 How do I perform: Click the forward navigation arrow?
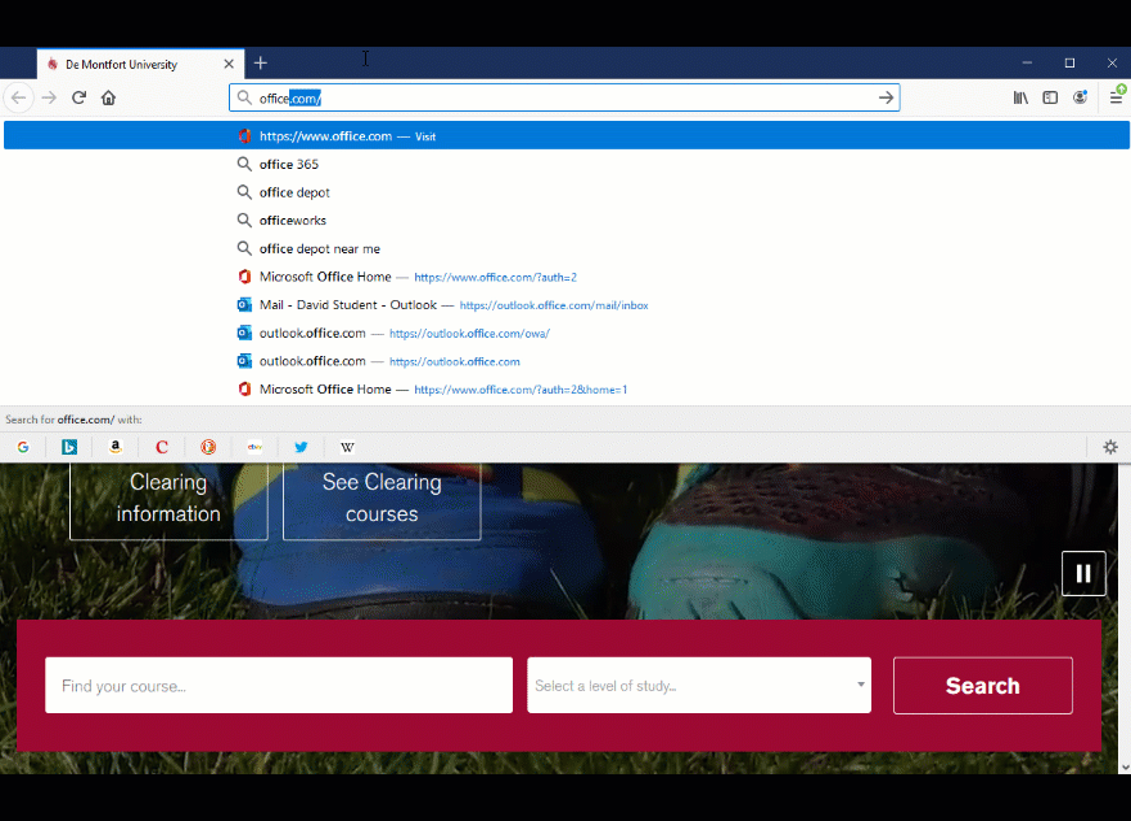pyautogui.click(x=49, y=97)
